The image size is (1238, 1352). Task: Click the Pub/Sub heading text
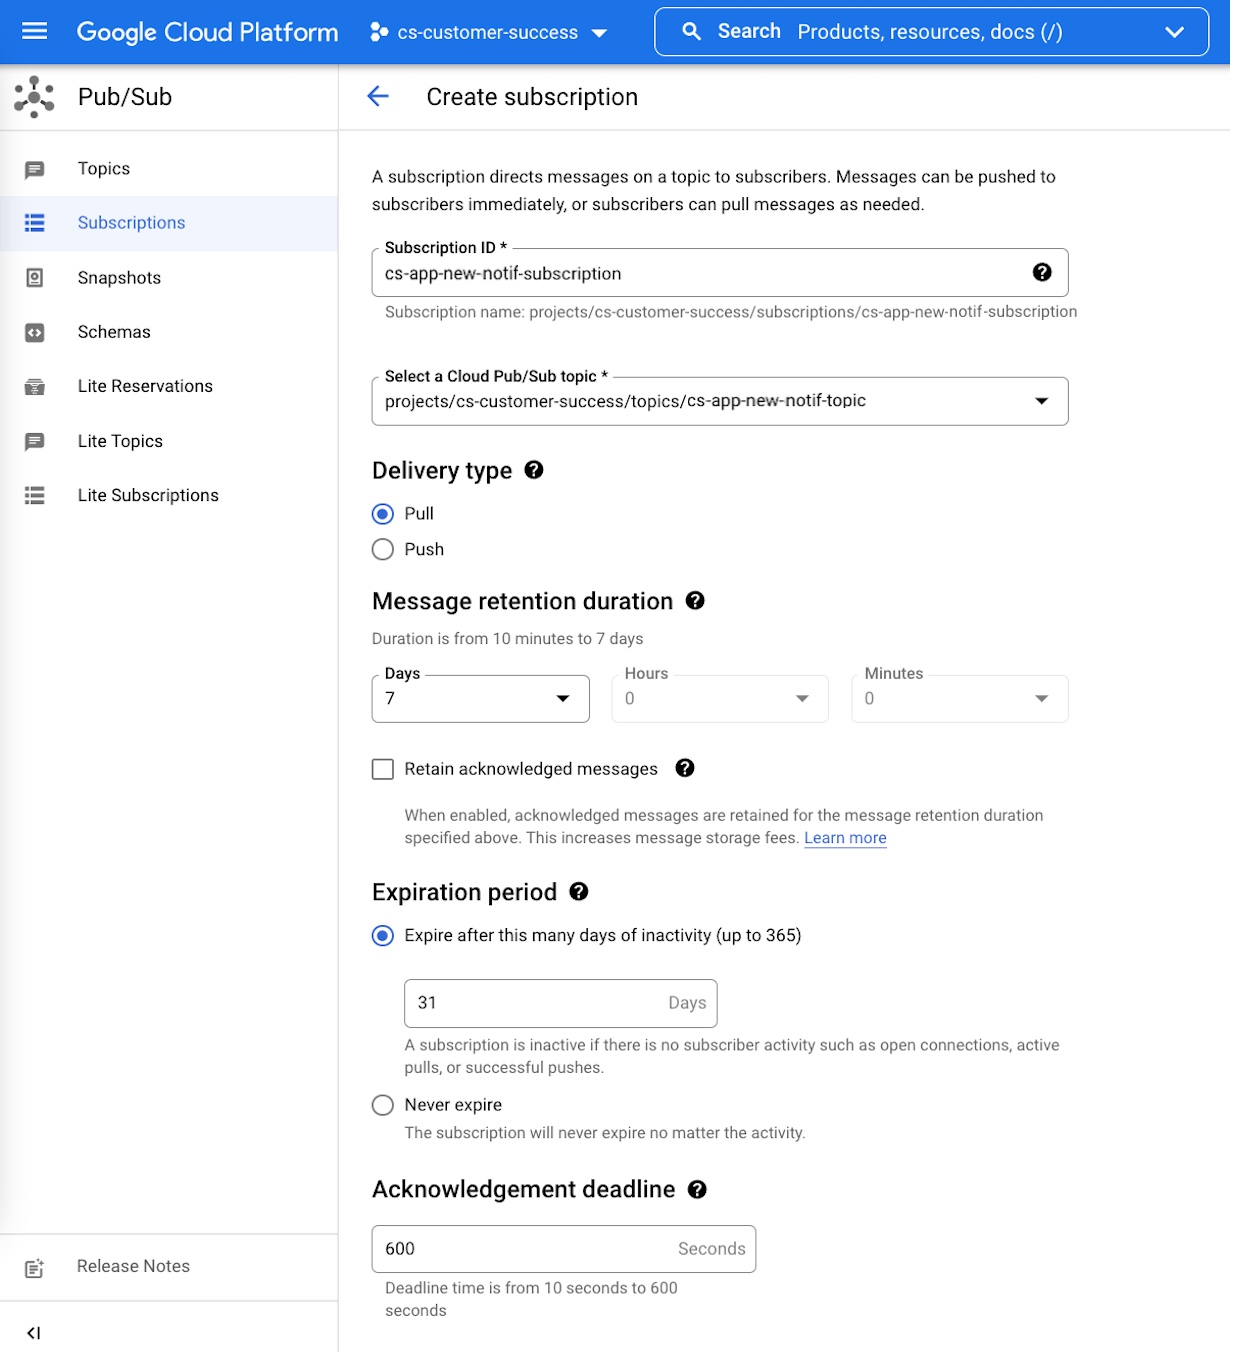tap(125, 97)
